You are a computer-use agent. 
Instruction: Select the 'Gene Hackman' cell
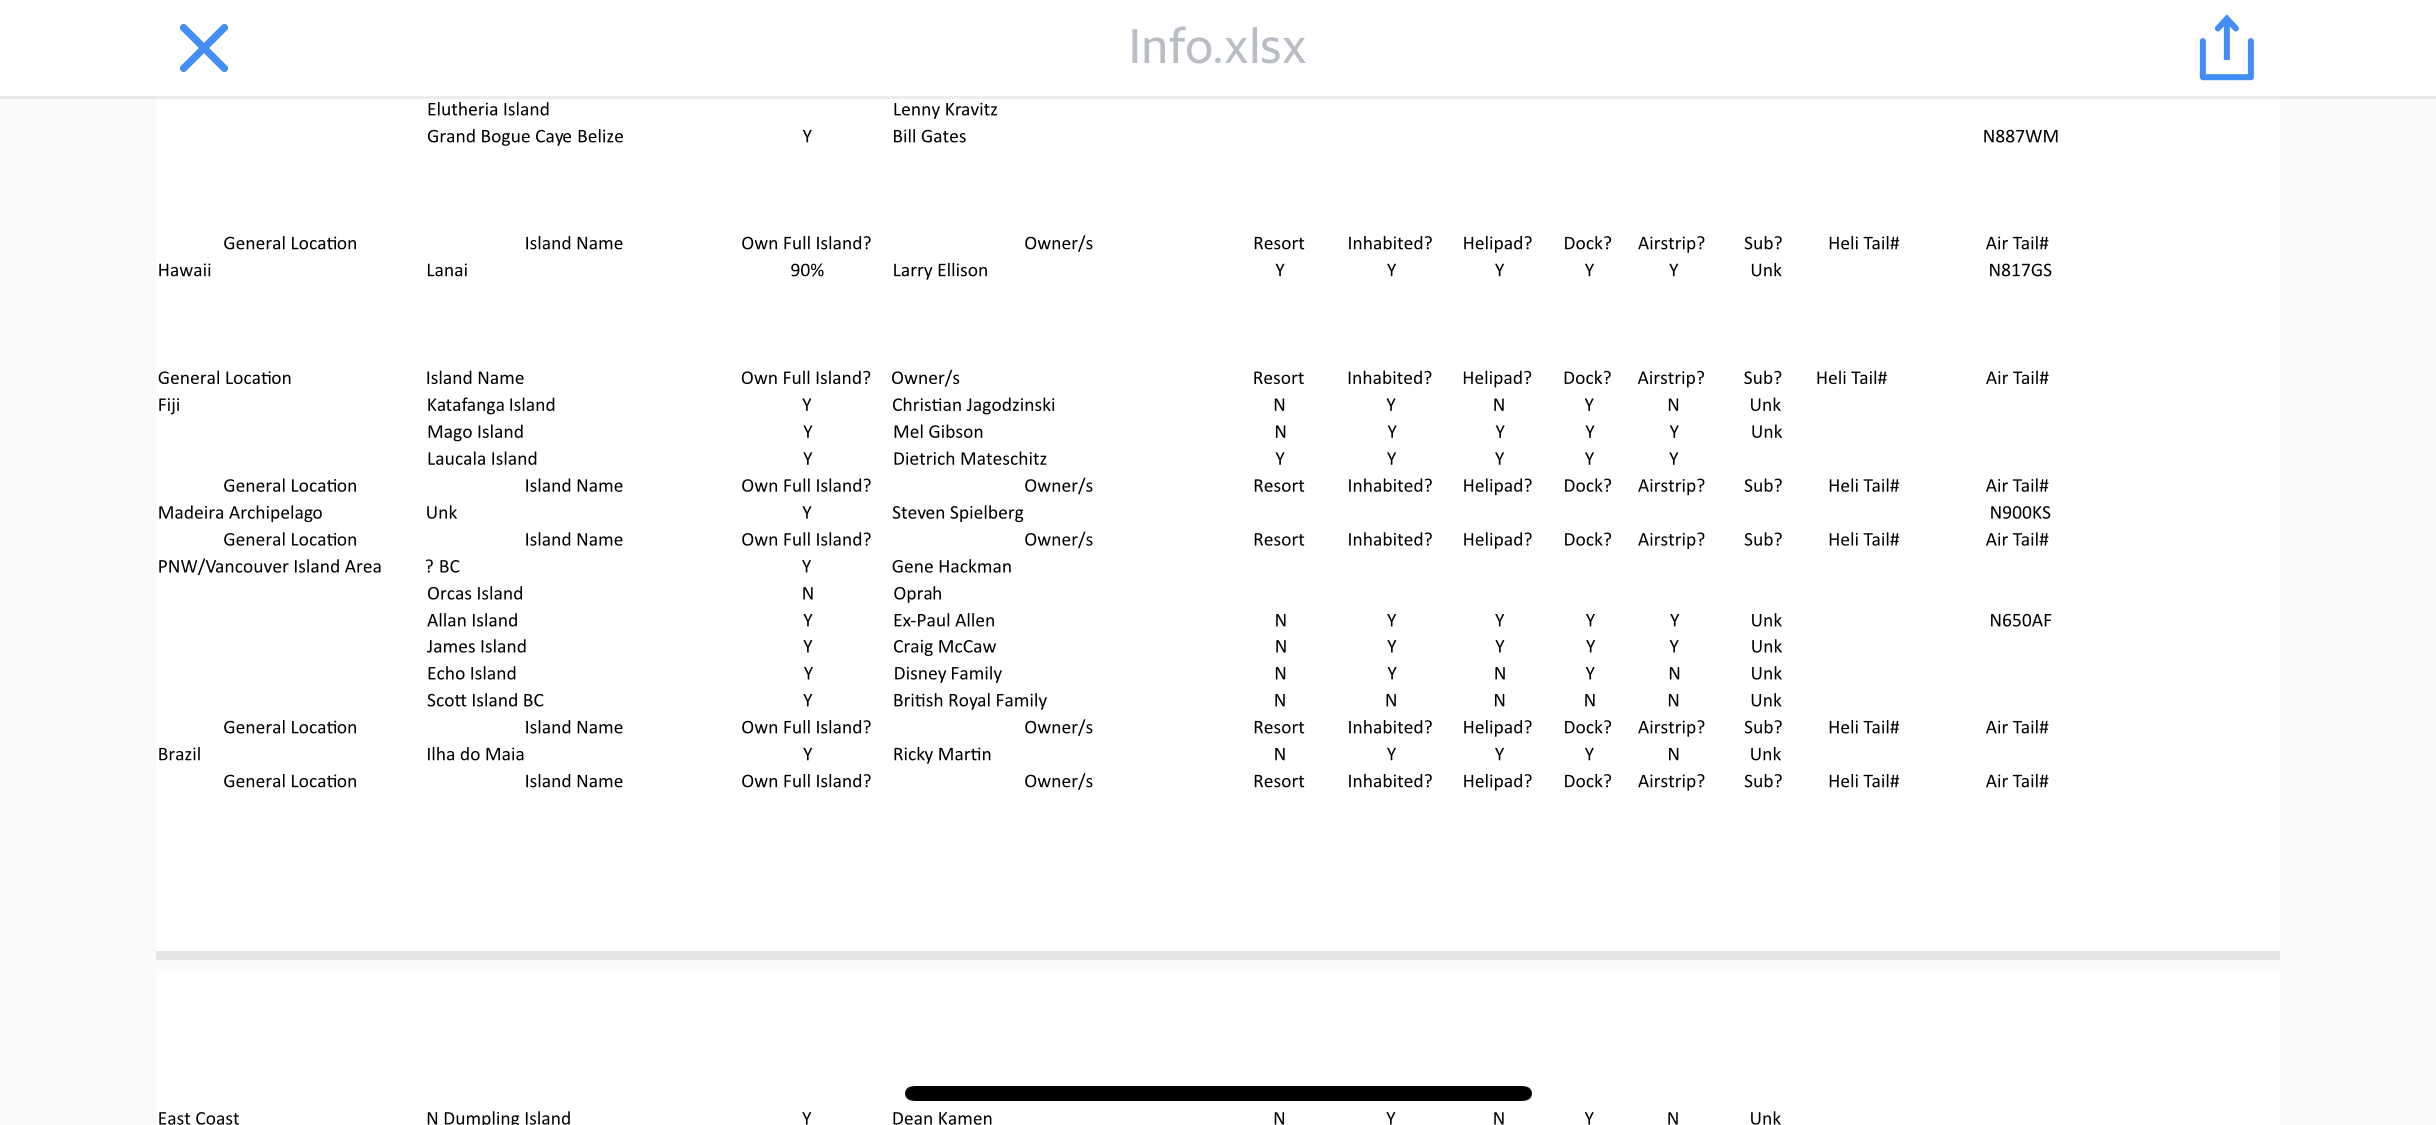tap(952, 567)
